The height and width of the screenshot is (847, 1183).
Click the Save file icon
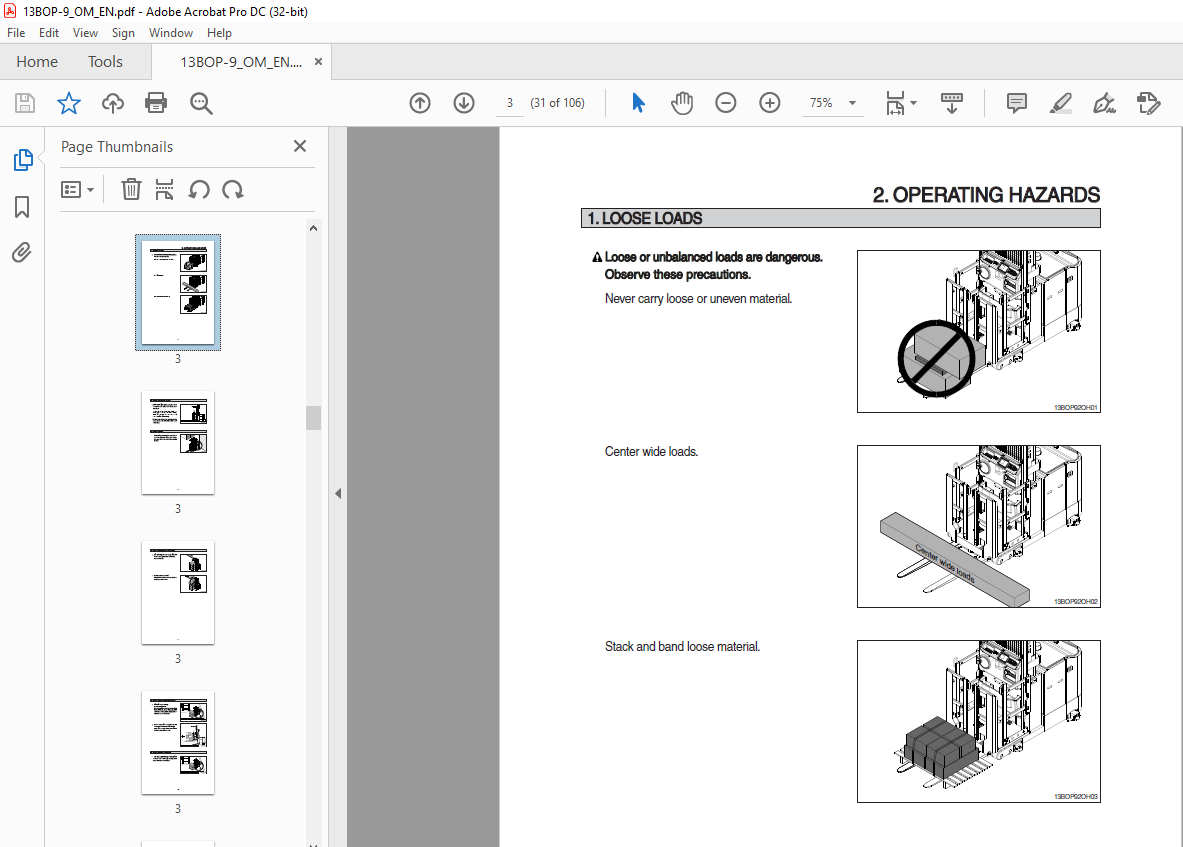pyautogui.click(x=25, y=103)
